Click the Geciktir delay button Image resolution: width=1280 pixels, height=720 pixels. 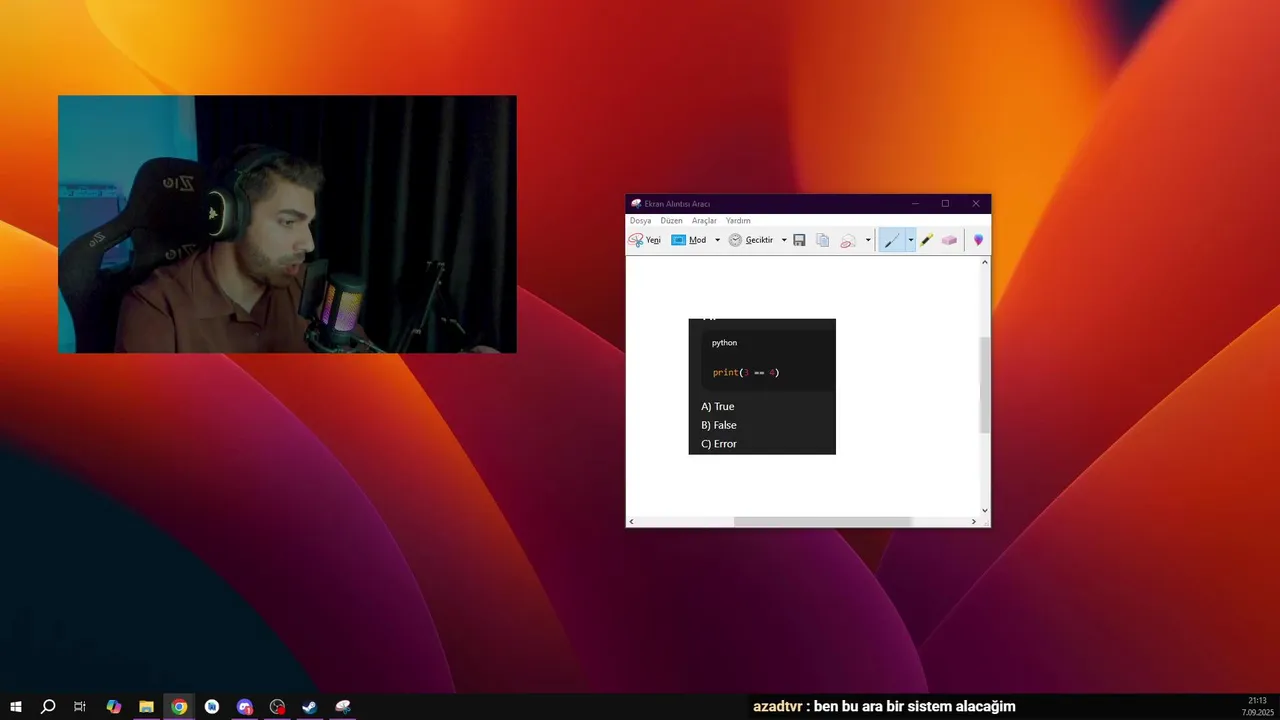click(x=751, y=240)
